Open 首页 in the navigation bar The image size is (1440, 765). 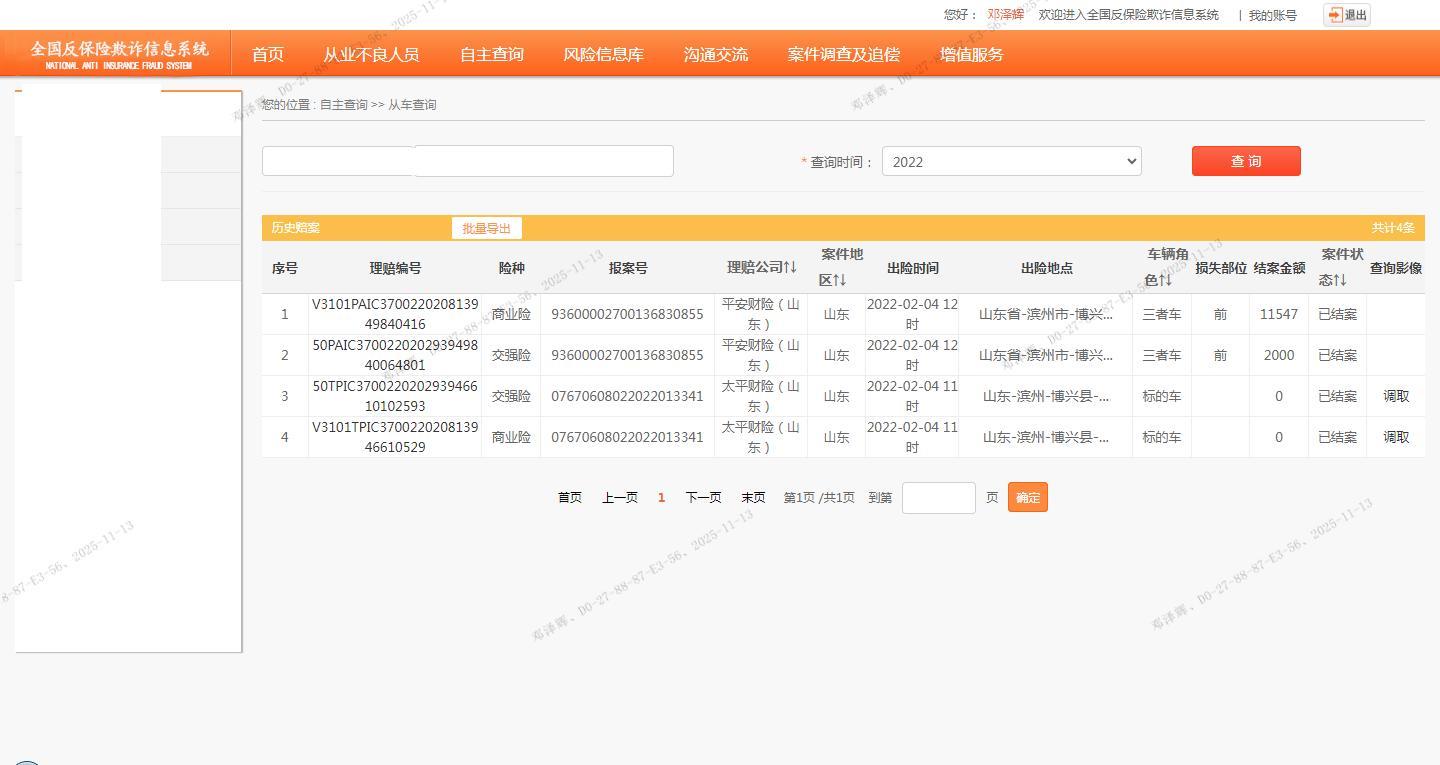[x=267, y=55]
